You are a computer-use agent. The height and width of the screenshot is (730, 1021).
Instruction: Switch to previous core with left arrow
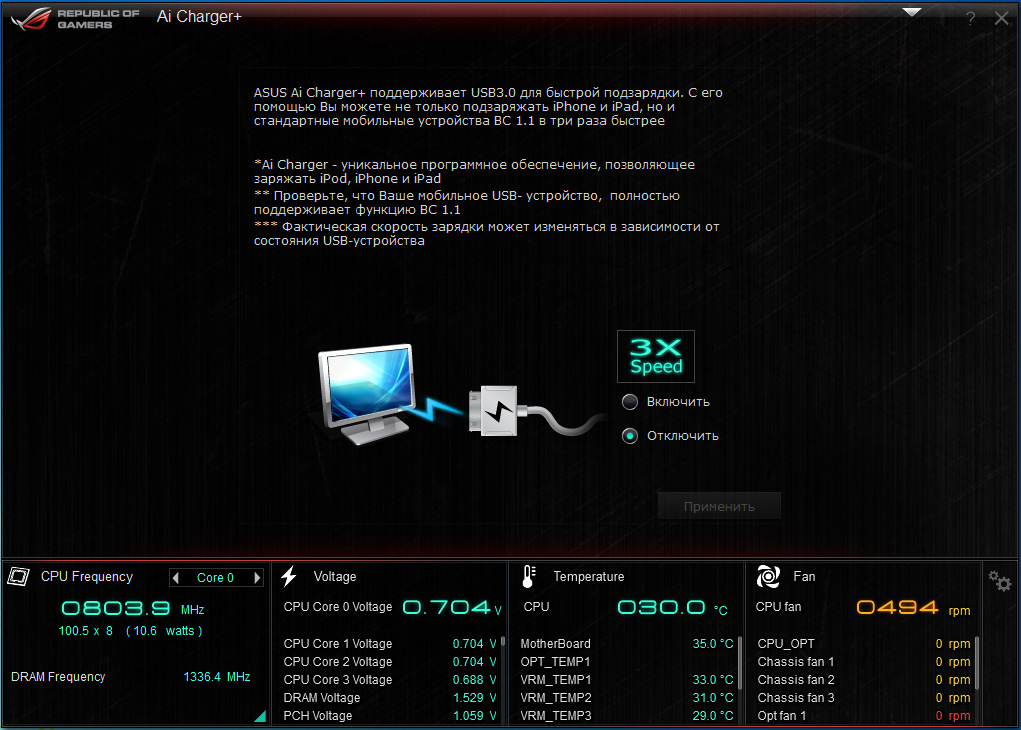tap(175, 578)
